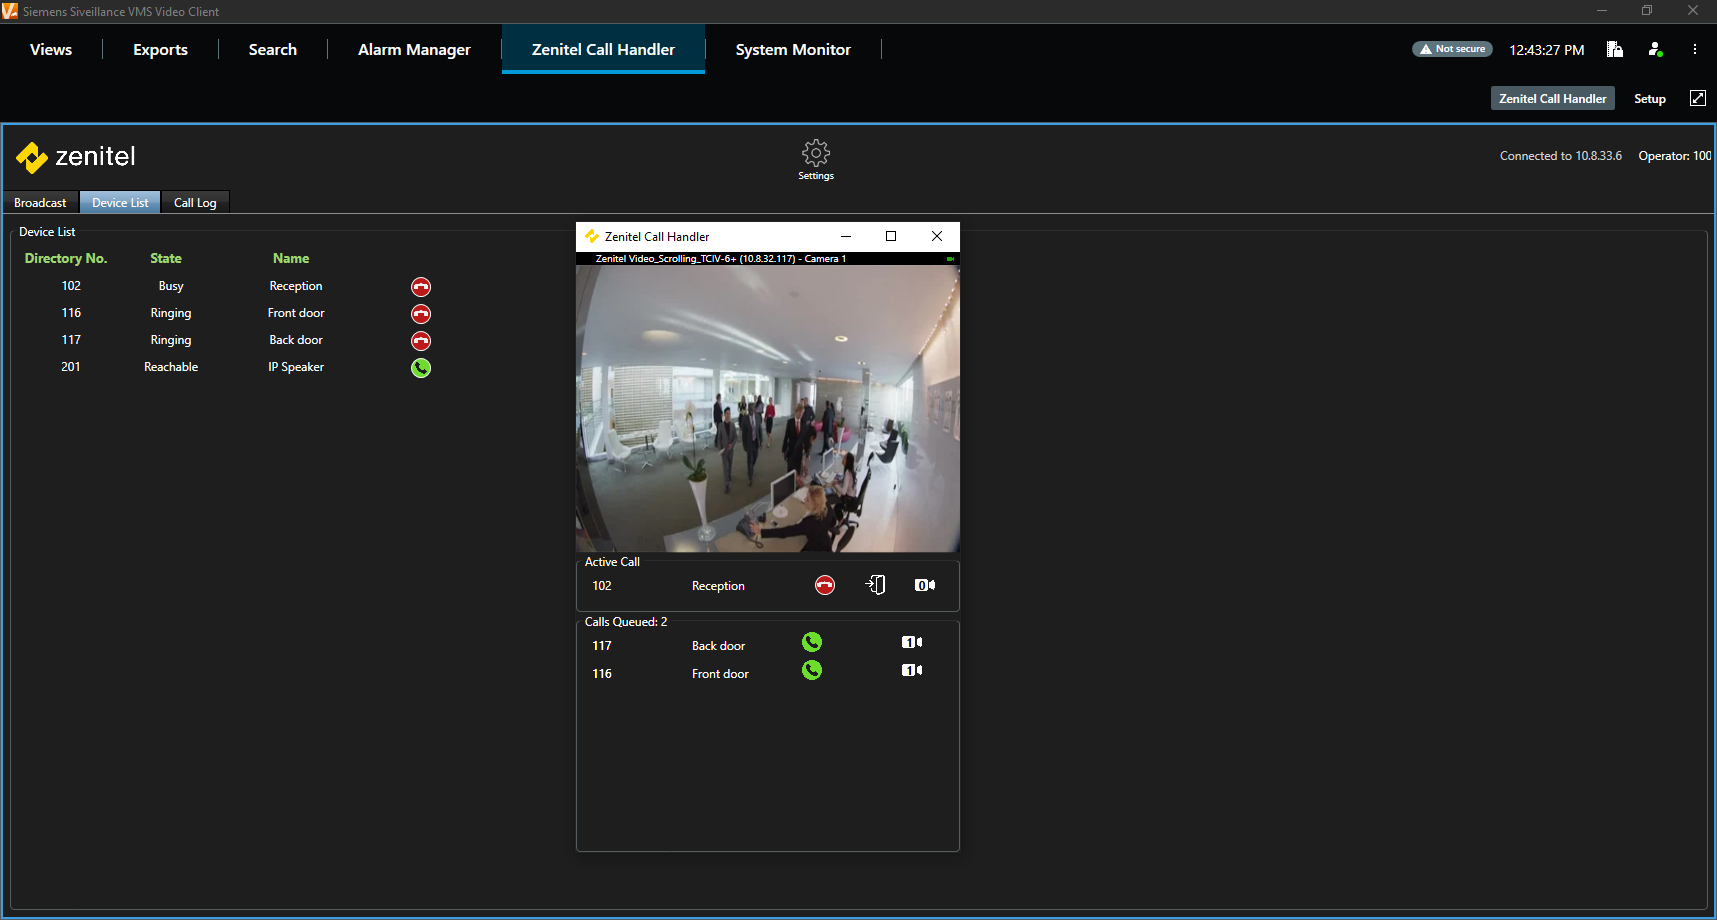The height and width of the screenshot is (920, 1717).
Task: Switch to the Call Log tab
Action: [195, 203]
